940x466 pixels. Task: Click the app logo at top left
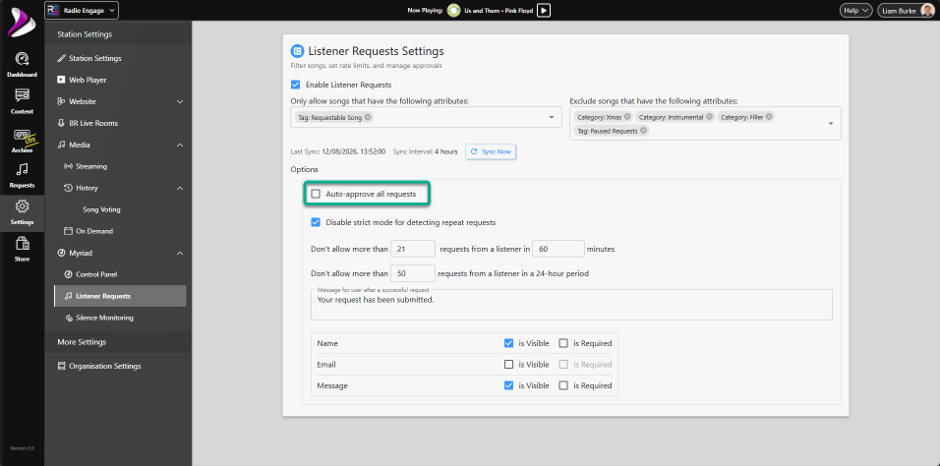(x=22, y=22)
